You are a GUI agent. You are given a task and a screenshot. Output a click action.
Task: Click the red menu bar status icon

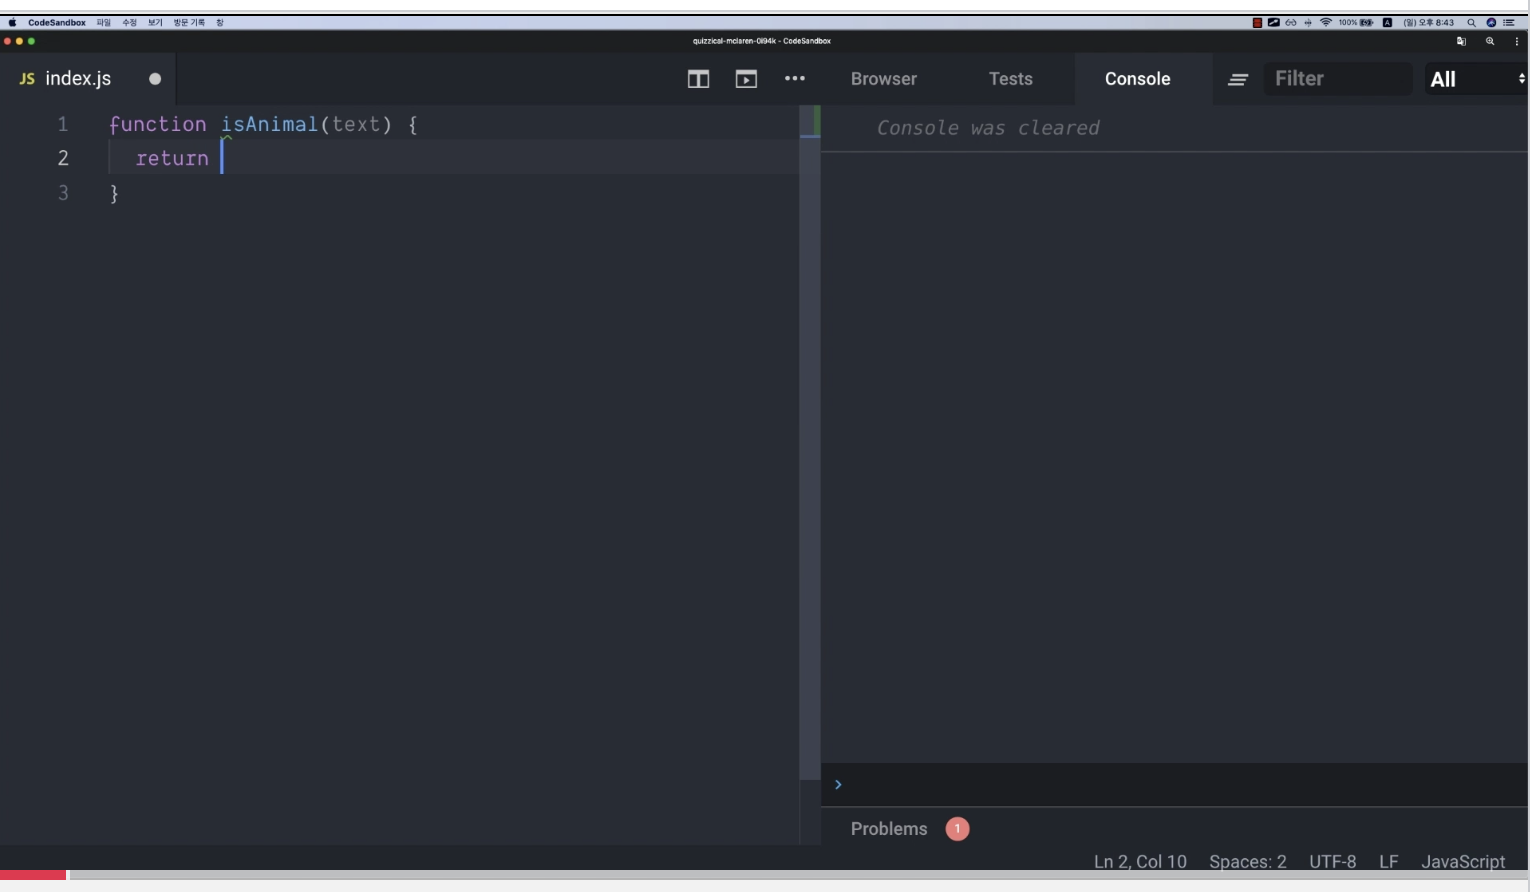(x=1257, y=22)
